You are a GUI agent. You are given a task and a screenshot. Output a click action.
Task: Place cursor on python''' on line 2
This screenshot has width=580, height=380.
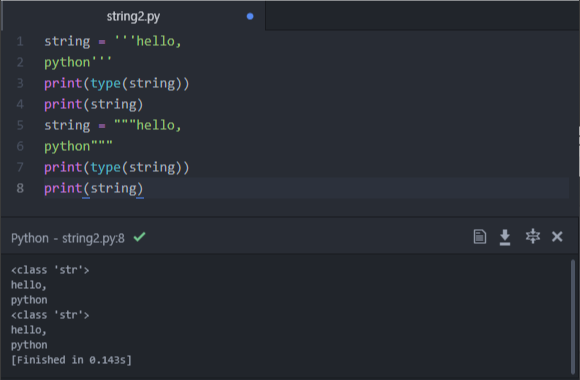click(x=78, y=62)
